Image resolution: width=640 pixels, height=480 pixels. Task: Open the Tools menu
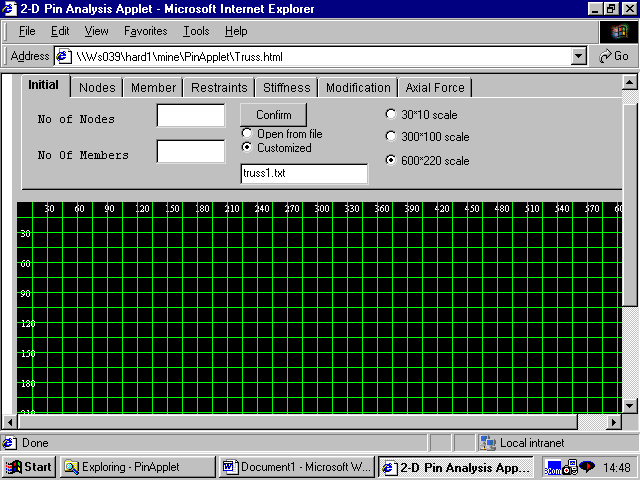(196, 31)
